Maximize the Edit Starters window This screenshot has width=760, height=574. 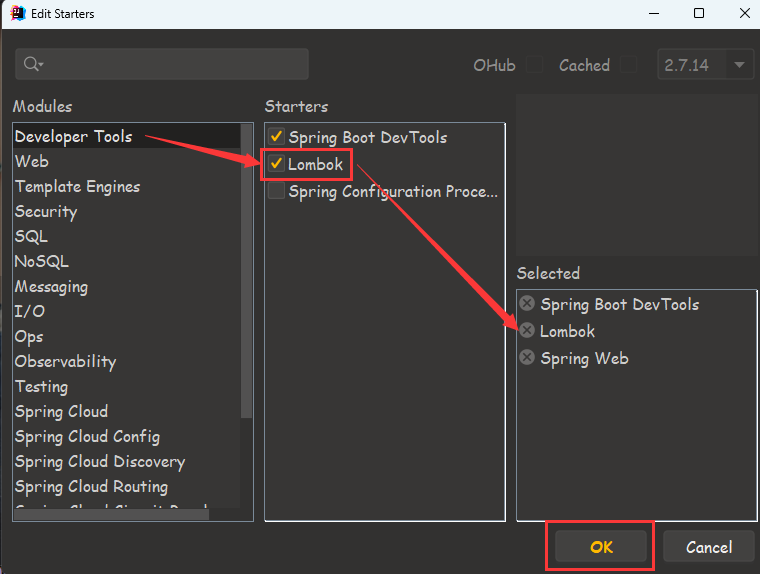pyautogui.click(x=699, y=13)
